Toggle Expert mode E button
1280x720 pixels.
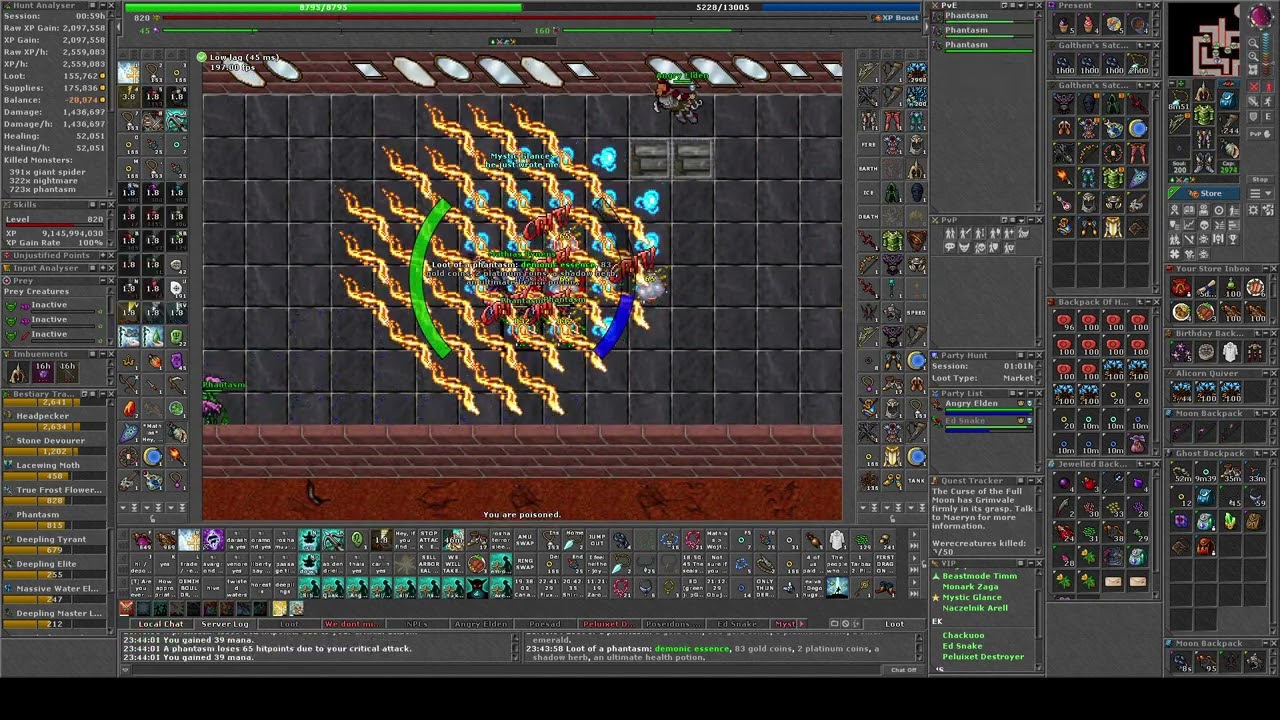1268,117
